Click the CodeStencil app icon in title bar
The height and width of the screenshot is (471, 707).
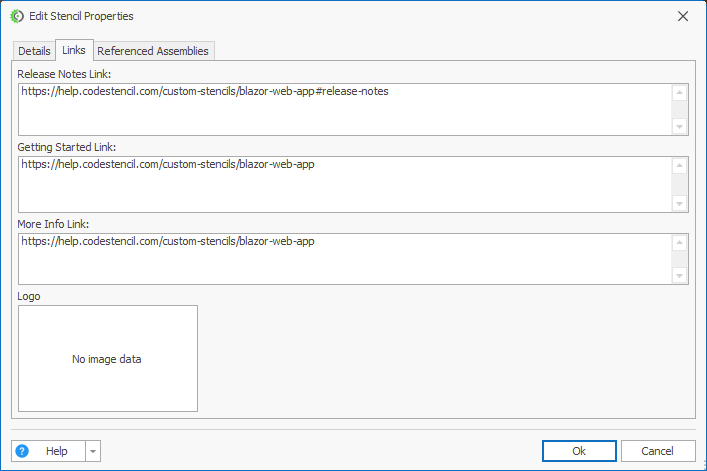pyautogui.click(x=17, y=16)
